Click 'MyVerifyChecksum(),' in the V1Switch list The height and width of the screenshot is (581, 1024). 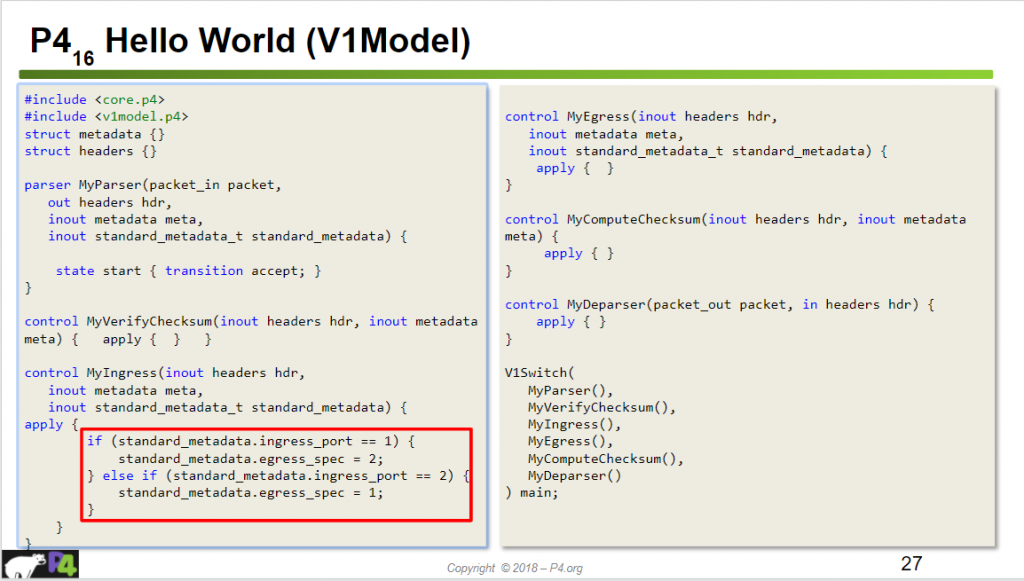601,407
